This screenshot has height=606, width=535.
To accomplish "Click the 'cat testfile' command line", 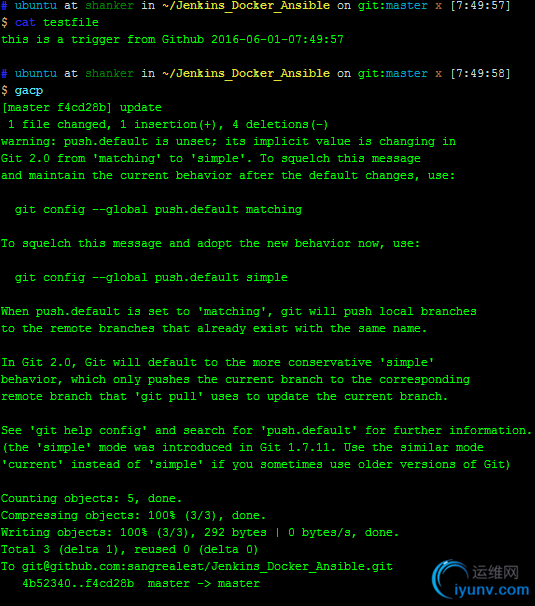I will tap(50, 22).
